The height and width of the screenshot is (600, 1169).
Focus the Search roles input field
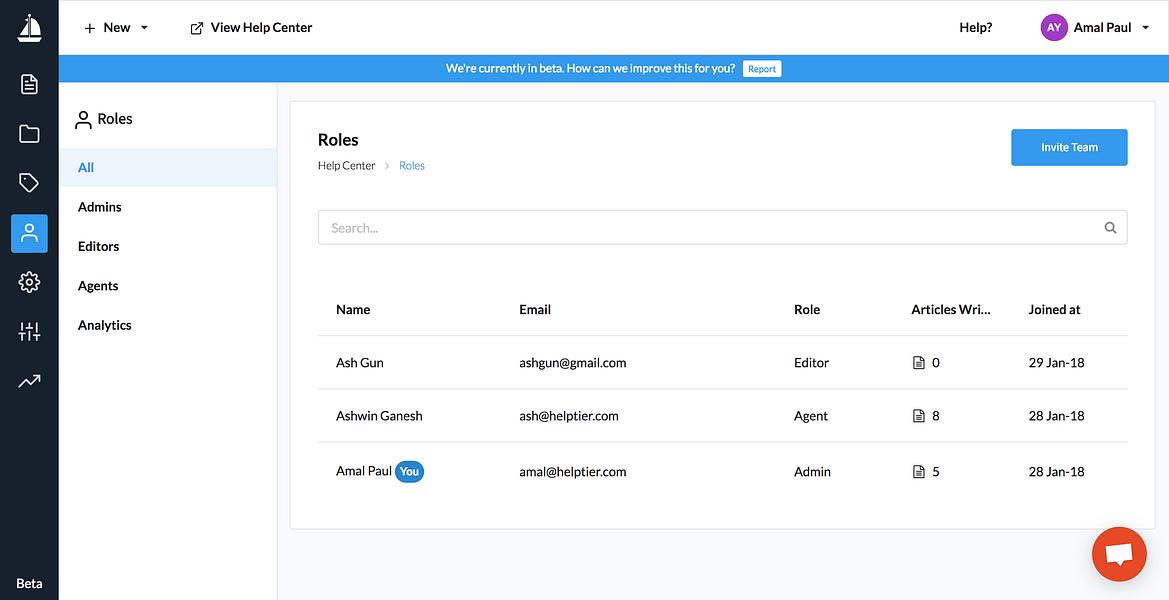click(722, 228)
